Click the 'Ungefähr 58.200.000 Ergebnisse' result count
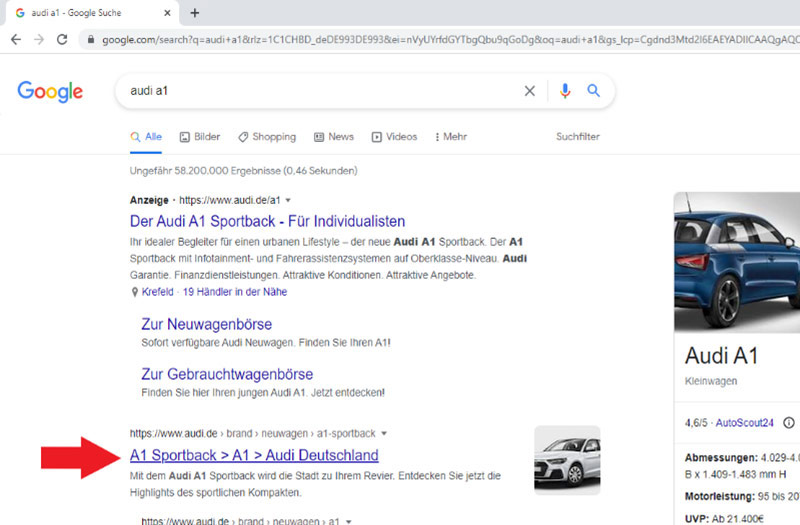 [x=243, y=171]
